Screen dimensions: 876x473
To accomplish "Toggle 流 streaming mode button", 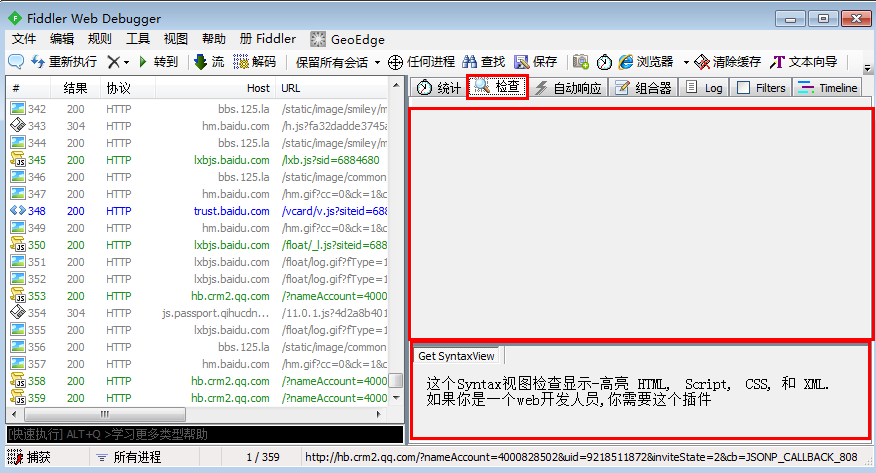I will click(x=209, y=61).
